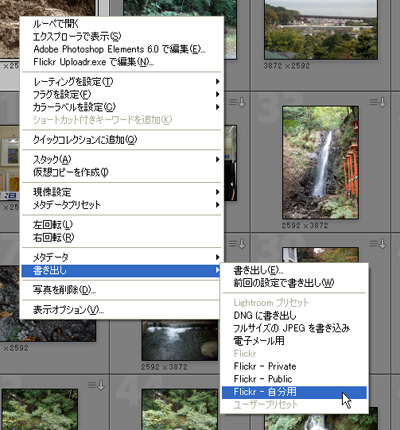
Task: Choose Flickr Uploadr.exe で編集(N)
Action: [x=122, y=62]
